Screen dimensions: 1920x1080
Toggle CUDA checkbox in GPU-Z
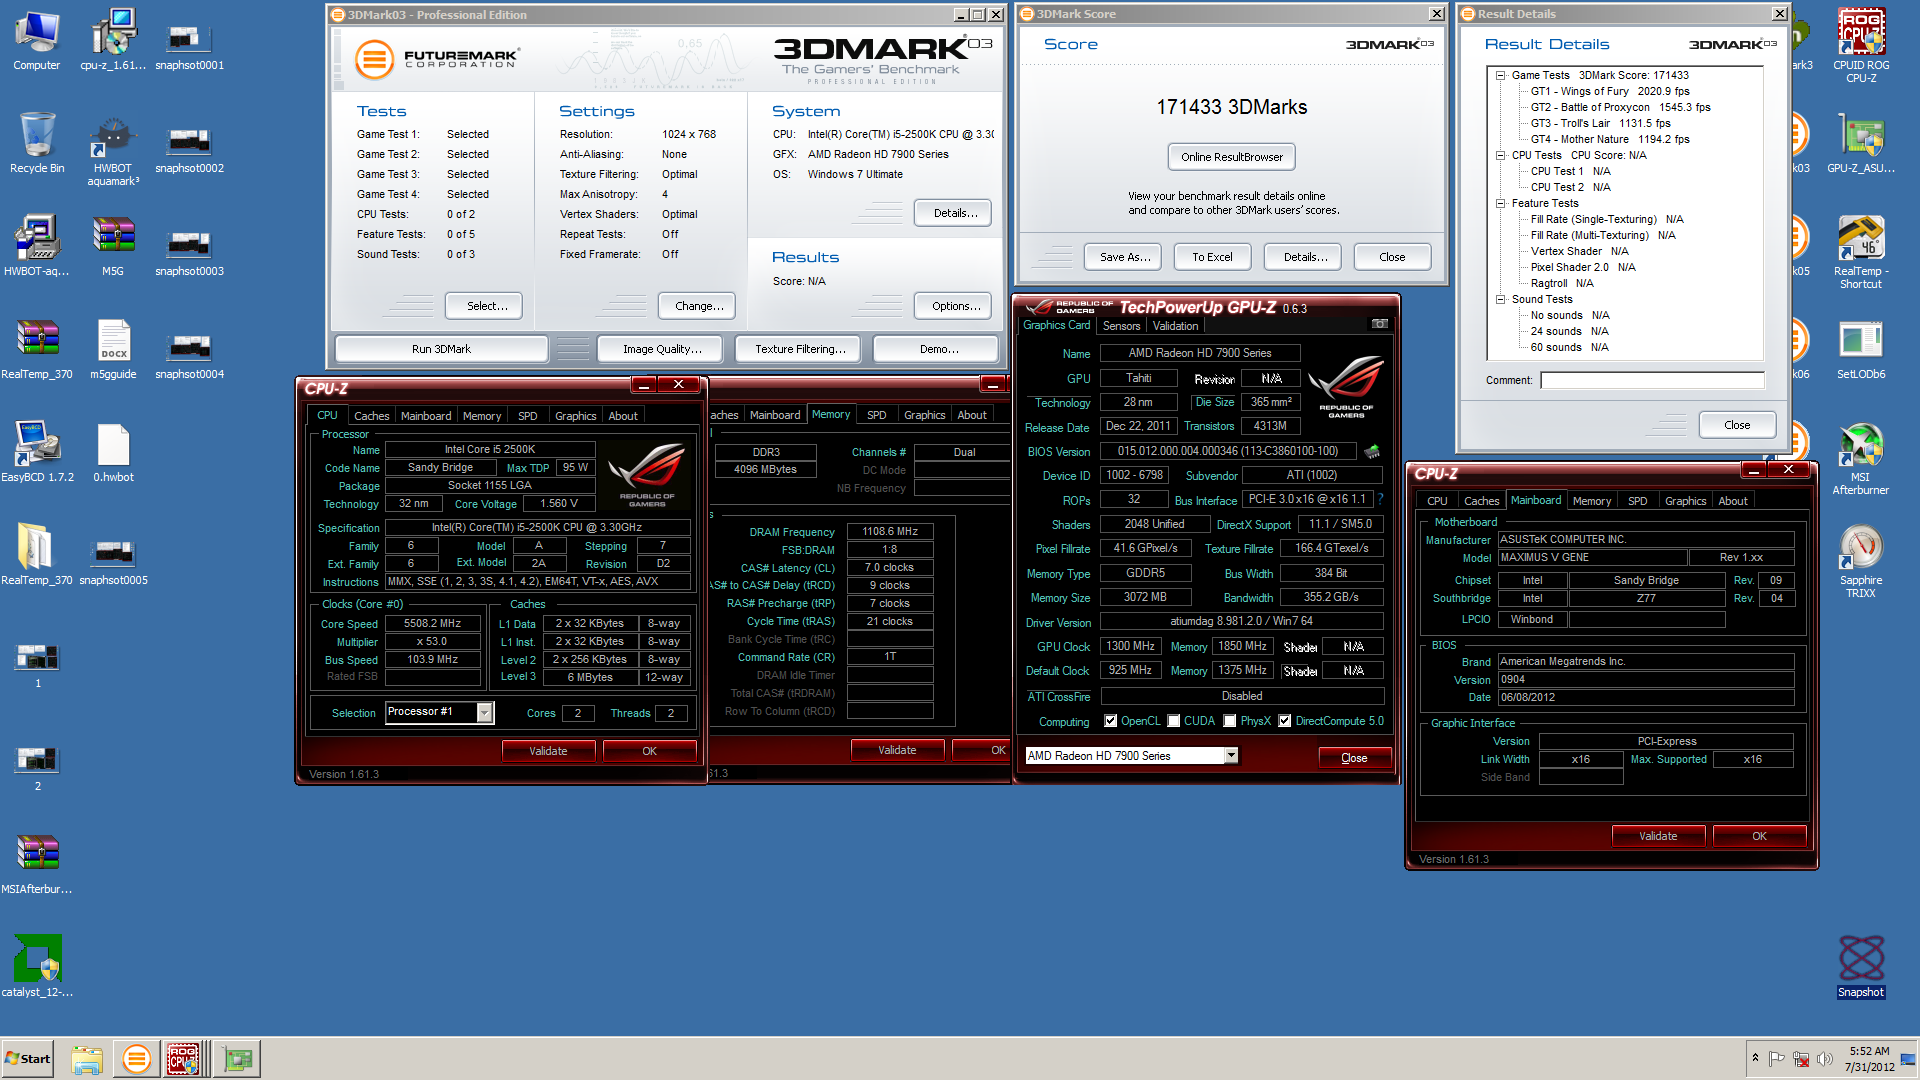[x=1174, y=721]
